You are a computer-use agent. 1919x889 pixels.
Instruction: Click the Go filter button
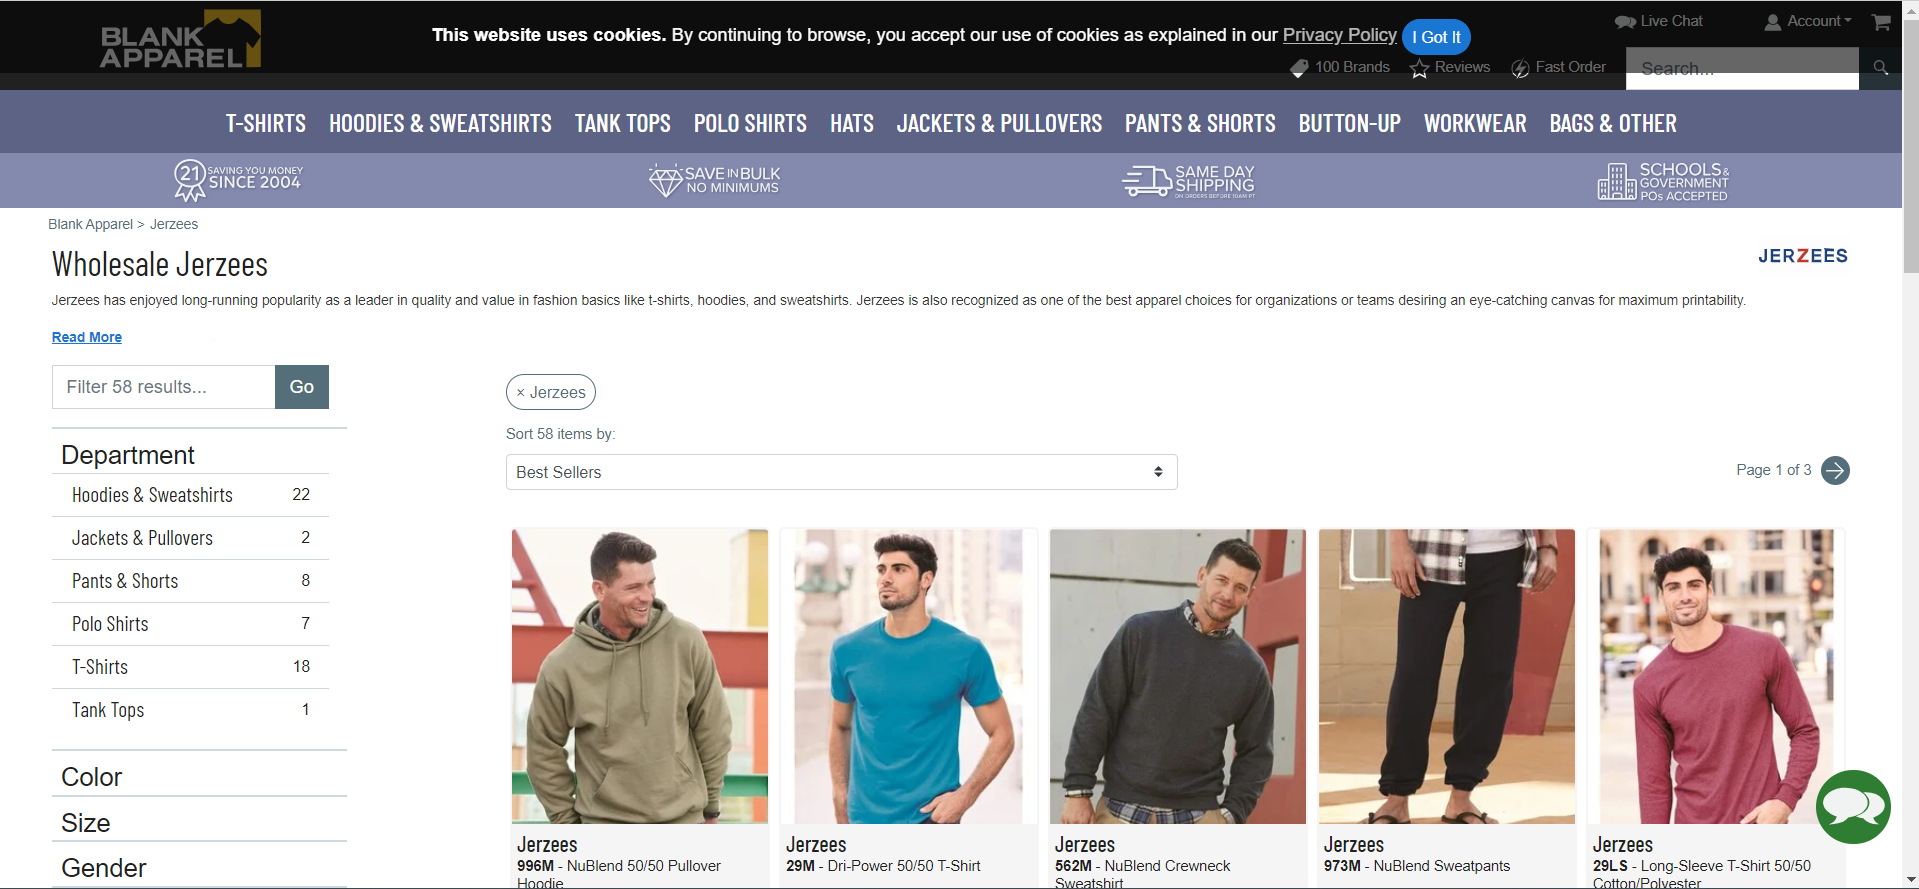pos(302,387)
